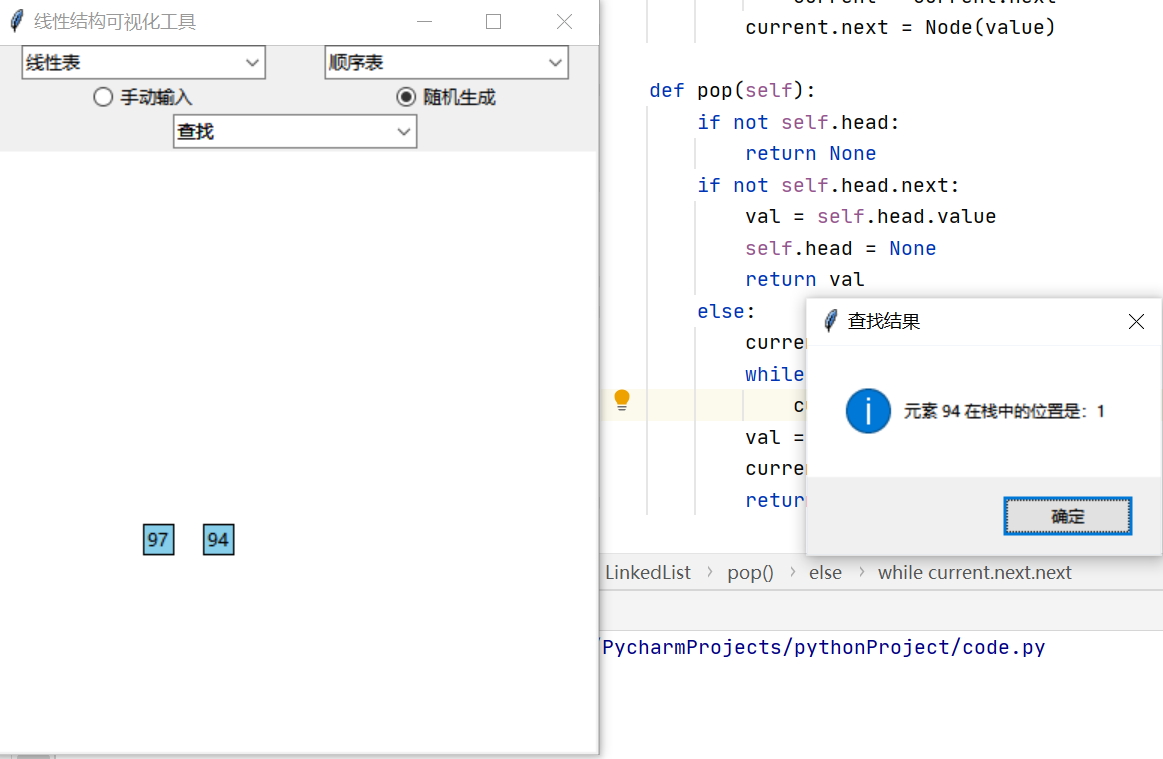Close the 线性结构可视化工具 window
Screen dimensions: 1163x759
tap(564, 22)
